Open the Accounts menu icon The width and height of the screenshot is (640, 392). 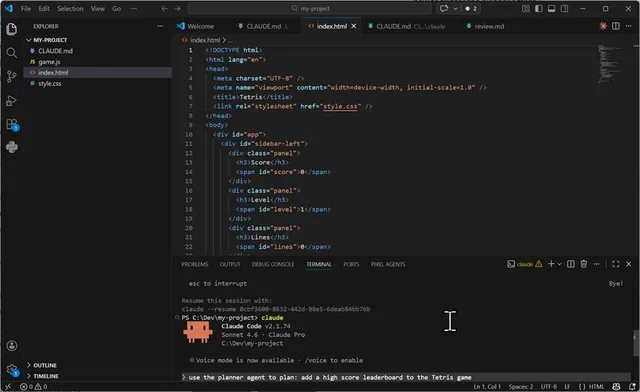[12, 346]
